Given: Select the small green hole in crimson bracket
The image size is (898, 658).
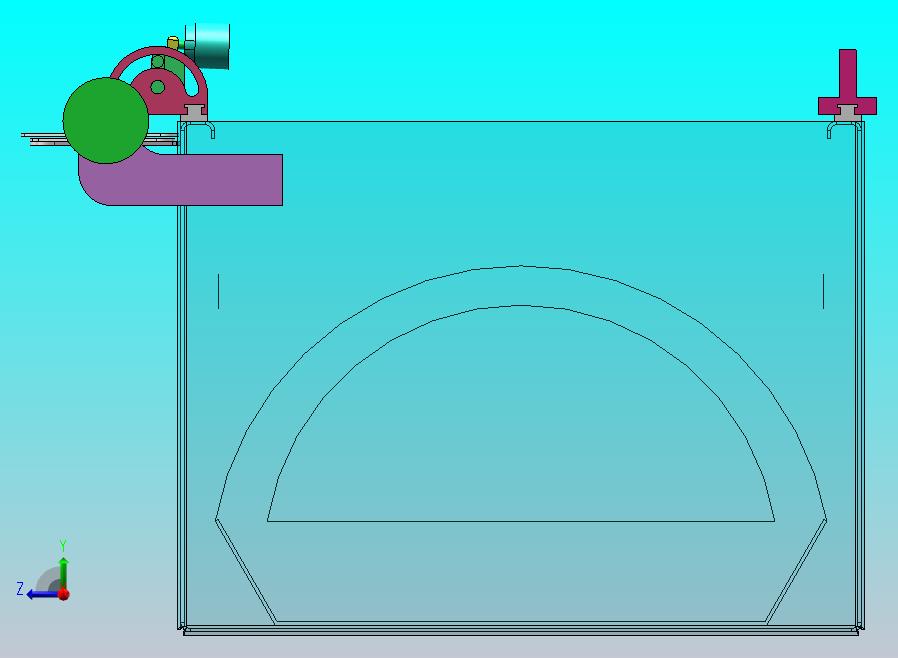Looking at the screenshot, I should pyautogui.click(x=157, y=88).
